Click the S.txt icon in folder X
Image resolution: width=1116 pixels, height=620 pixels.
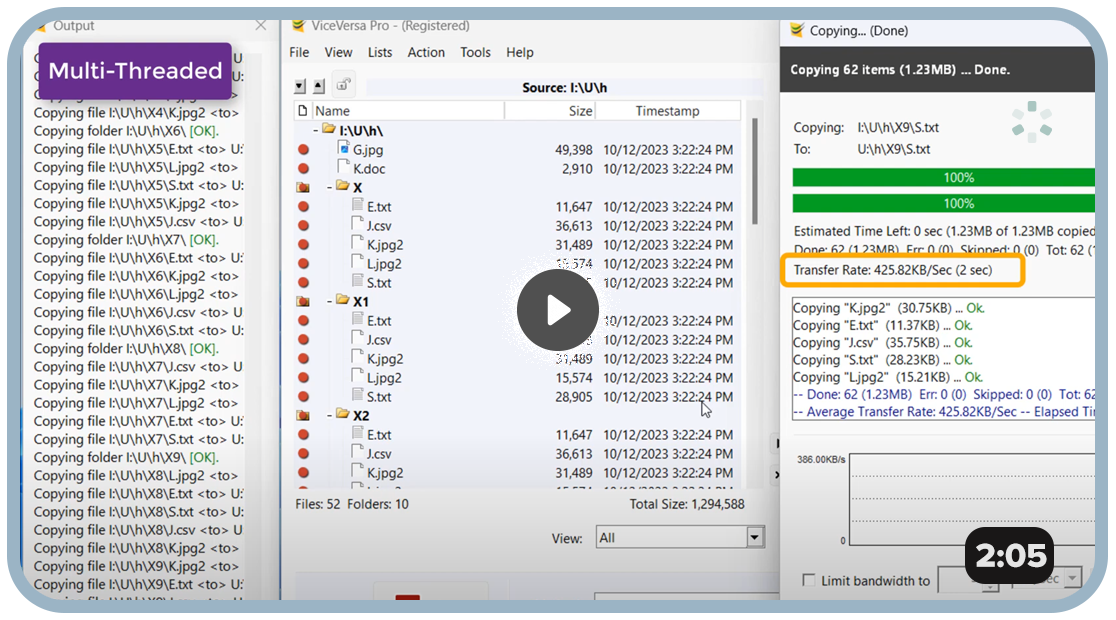[358, 281]
